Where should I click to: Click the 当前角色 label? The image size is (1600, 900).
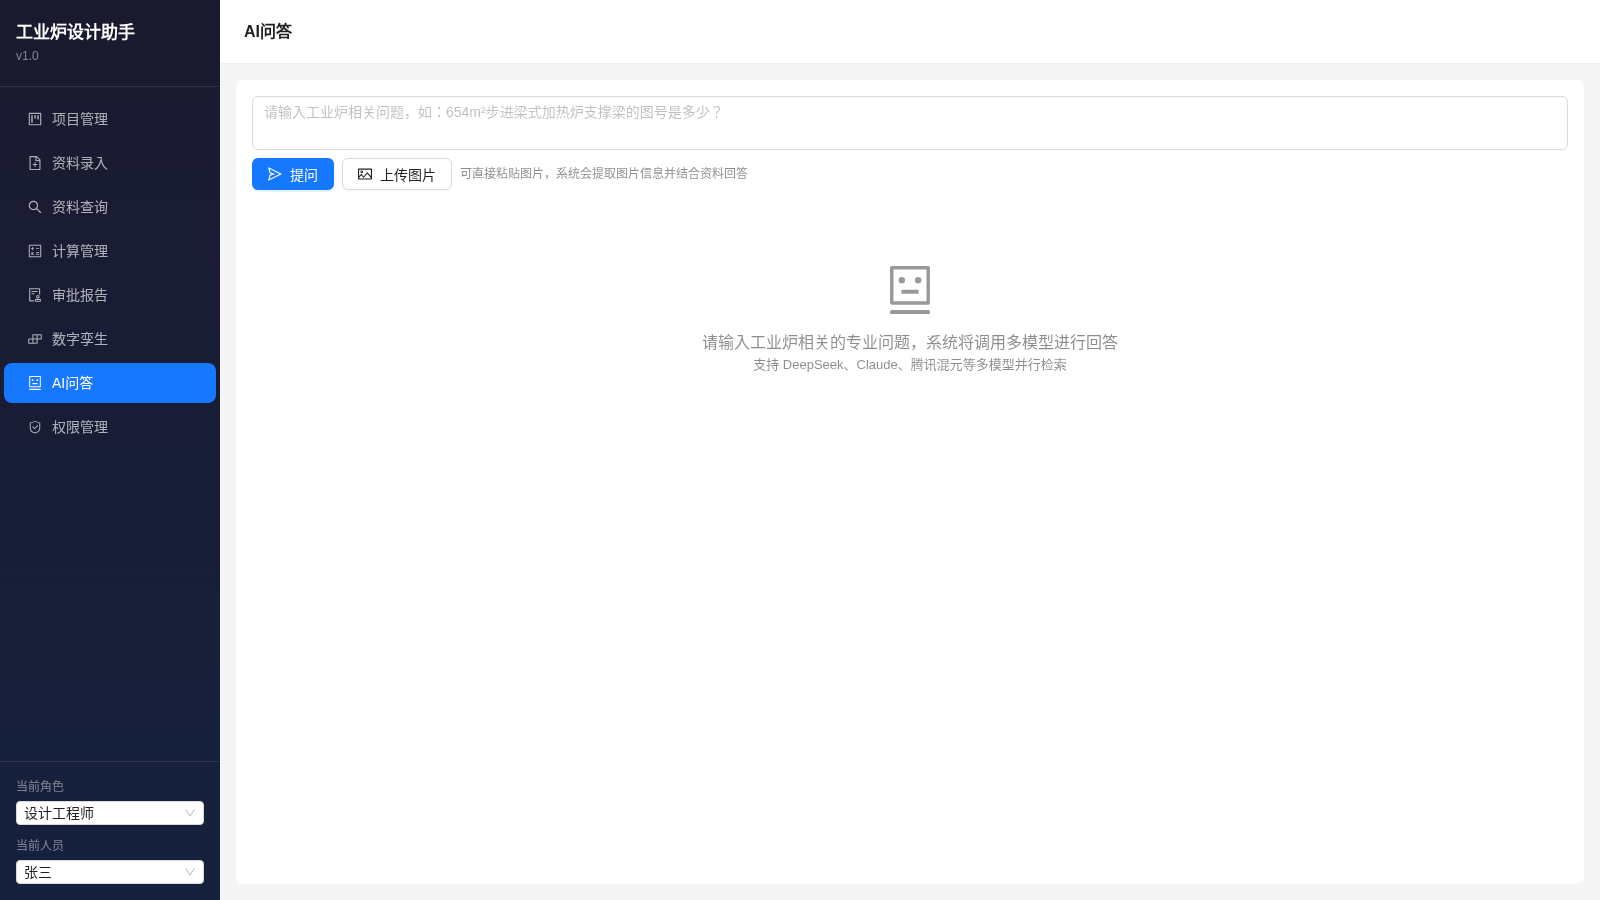[x=40, y=786]
